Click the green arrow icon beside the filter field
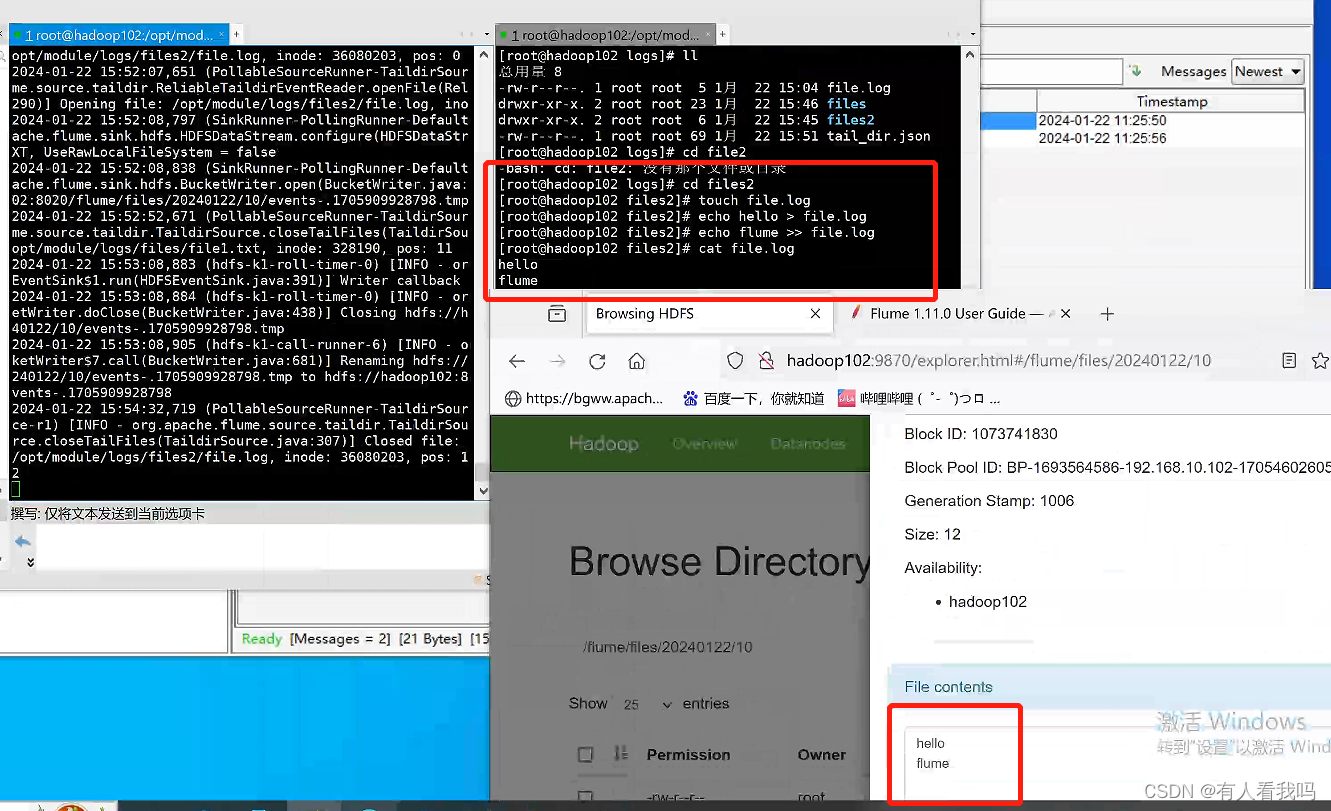This screenshot has height=811, width=1331. point(1135,71)
